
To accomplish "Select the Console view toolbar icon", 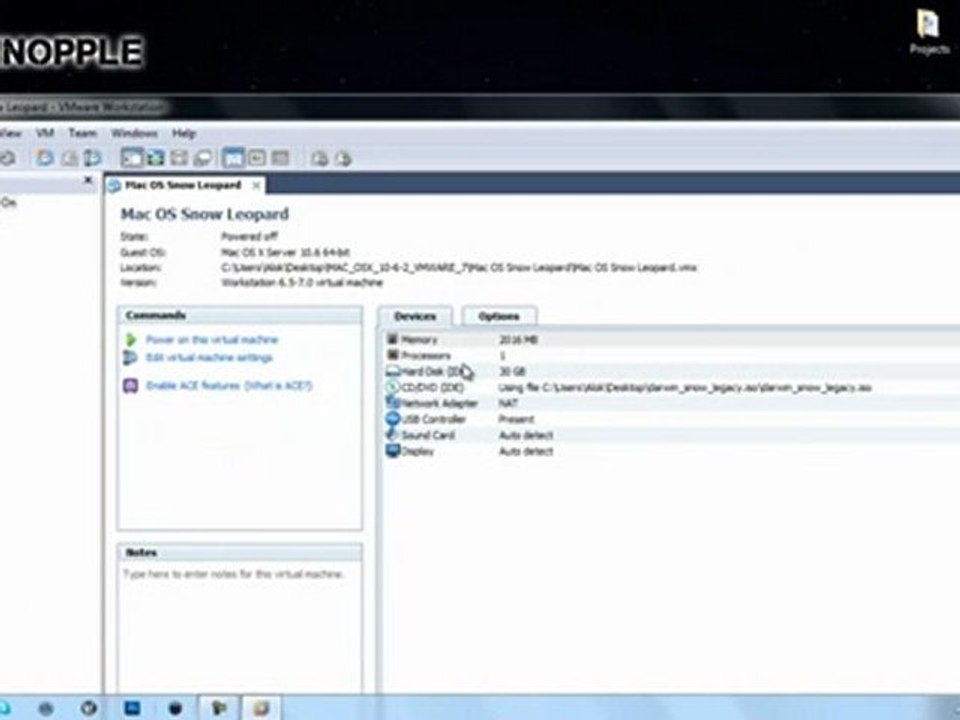I will coord(280,159).
